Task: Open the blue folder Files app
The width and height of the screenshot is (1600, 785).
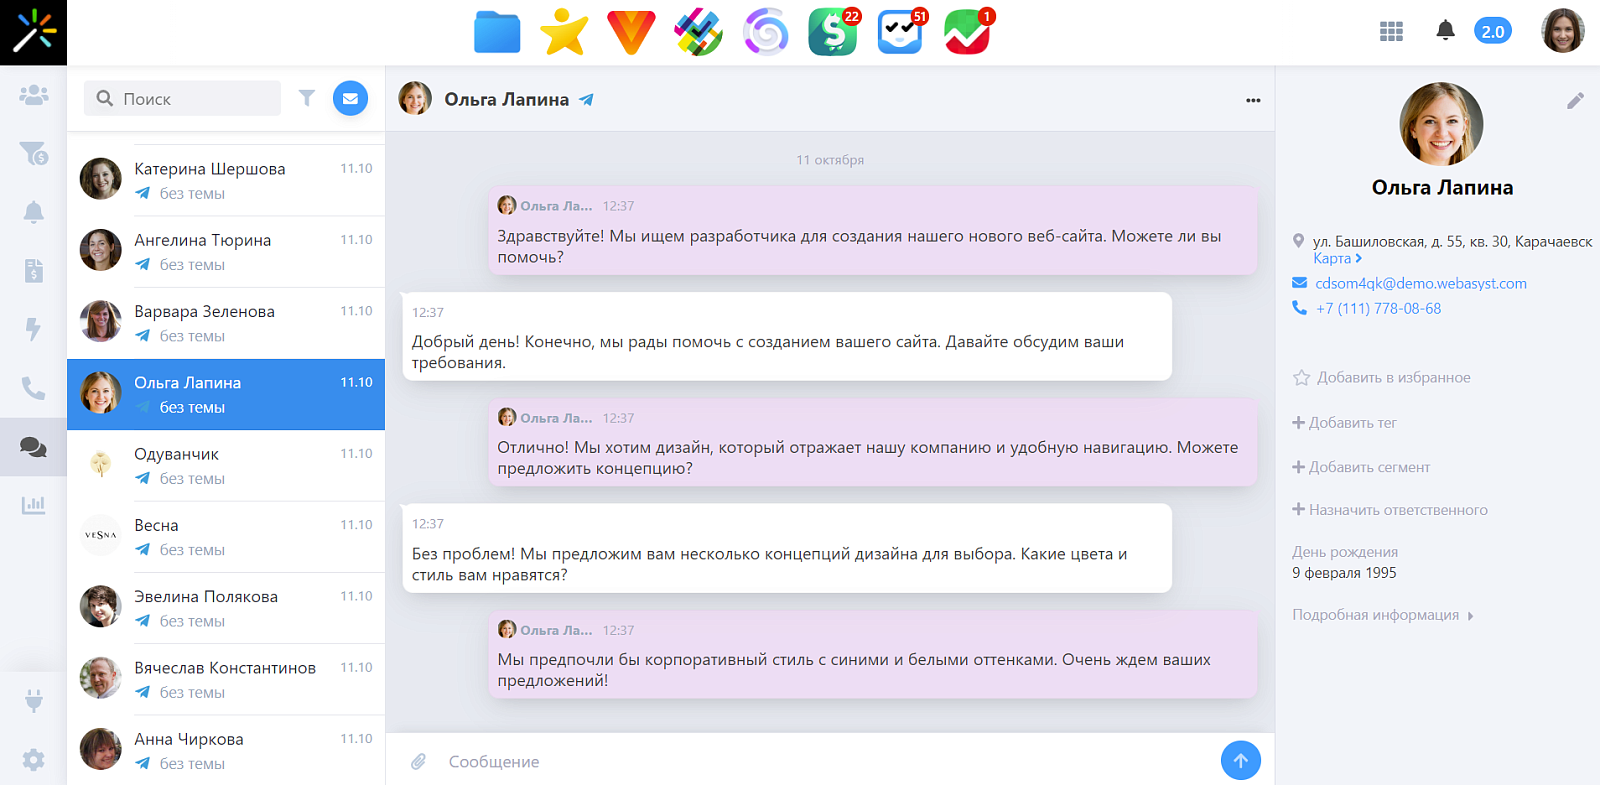Action: 497,32
